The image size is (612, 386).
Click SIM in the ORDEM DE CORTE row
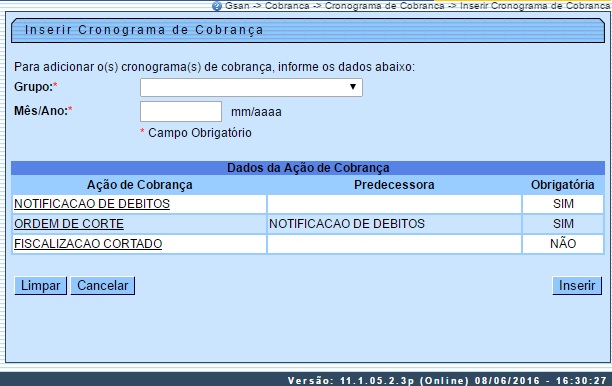[x=563, y=224]
